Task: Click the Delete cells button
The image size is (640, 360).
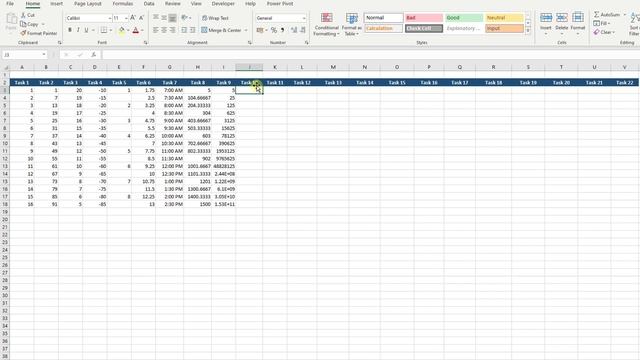Action: coord(562,23)
